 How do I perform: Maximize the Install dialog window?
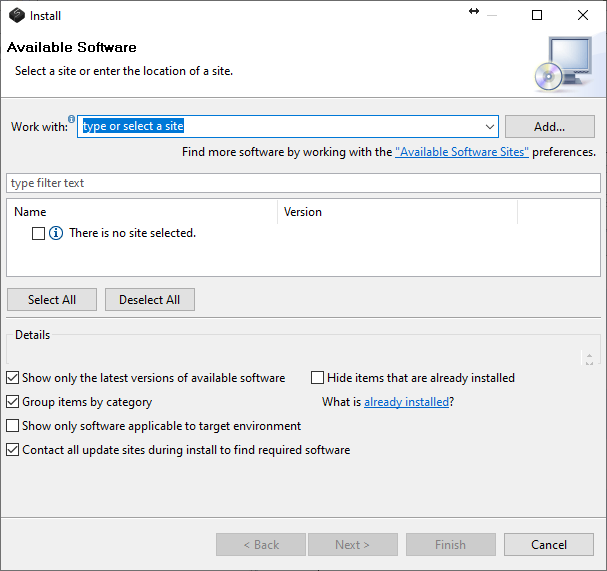(537, 15)
